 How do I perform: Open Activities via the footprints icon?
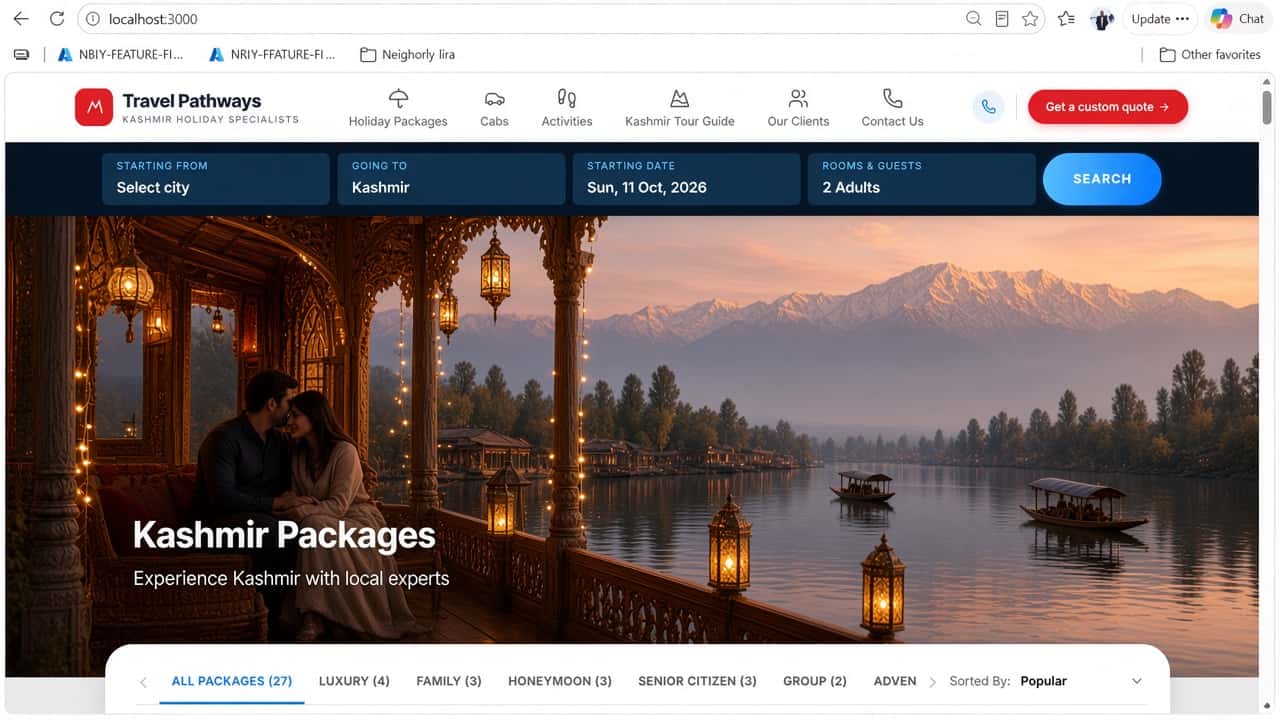click(x=567, y=98)
